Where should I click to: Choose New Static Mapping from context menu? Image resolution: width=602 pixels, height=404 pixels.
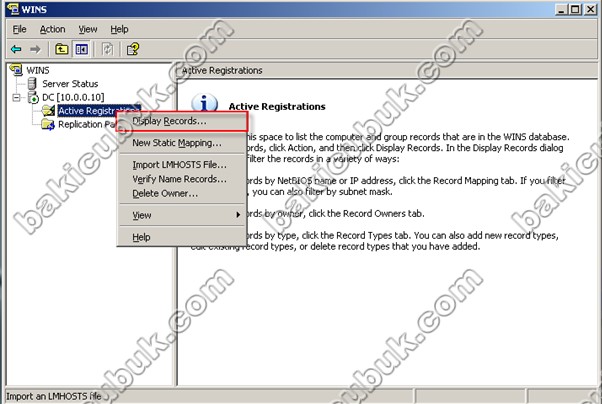[x=182, y=143]
